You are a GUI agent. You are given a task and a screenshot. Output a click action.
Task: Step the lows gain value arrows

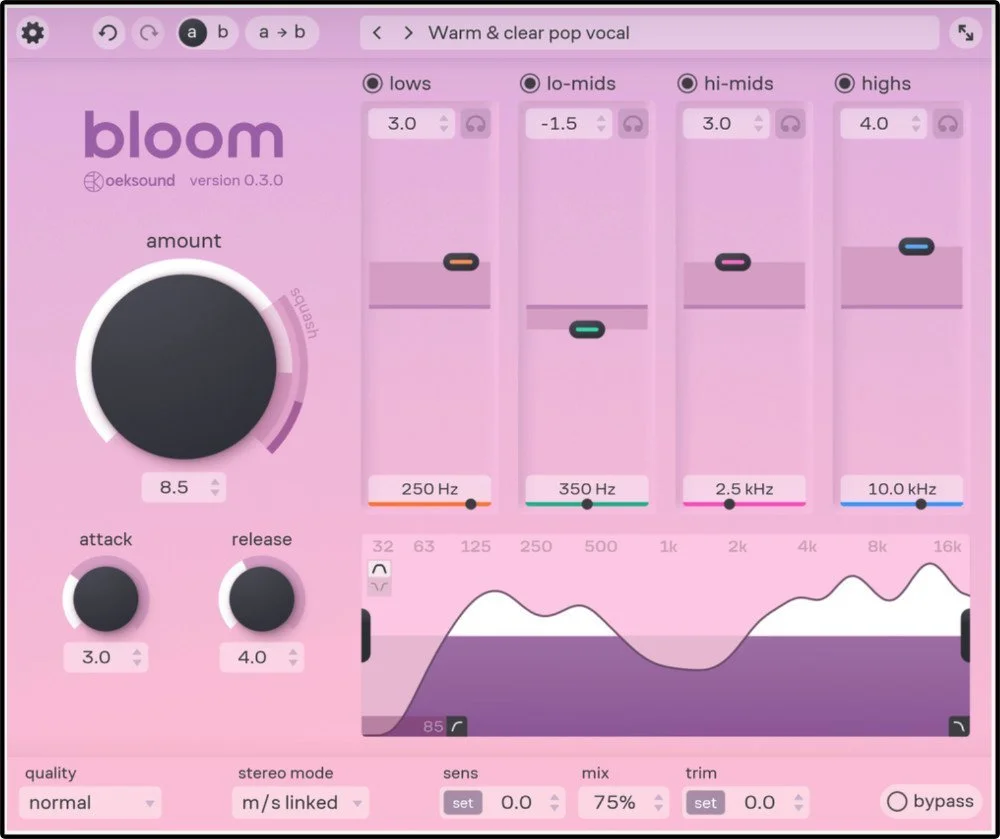click(x=444, y=123)
